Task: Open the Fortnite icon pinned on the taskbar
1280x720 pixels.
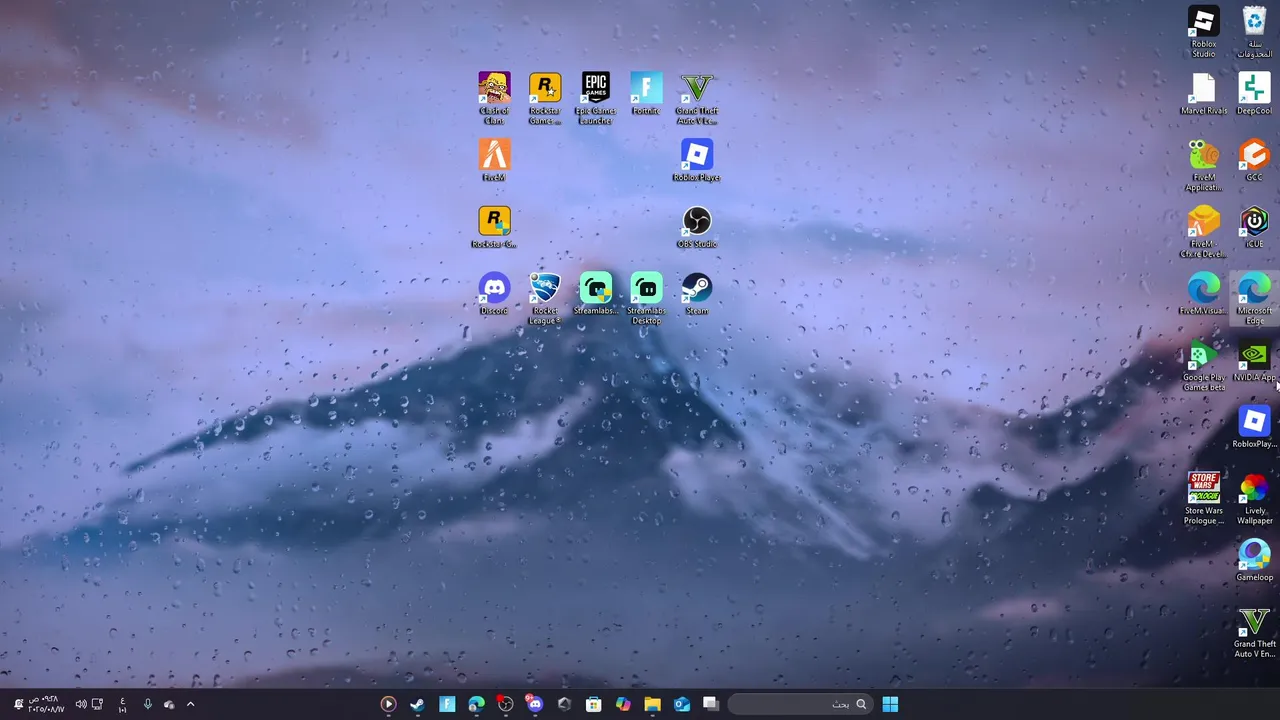Action: click(447, 704)
